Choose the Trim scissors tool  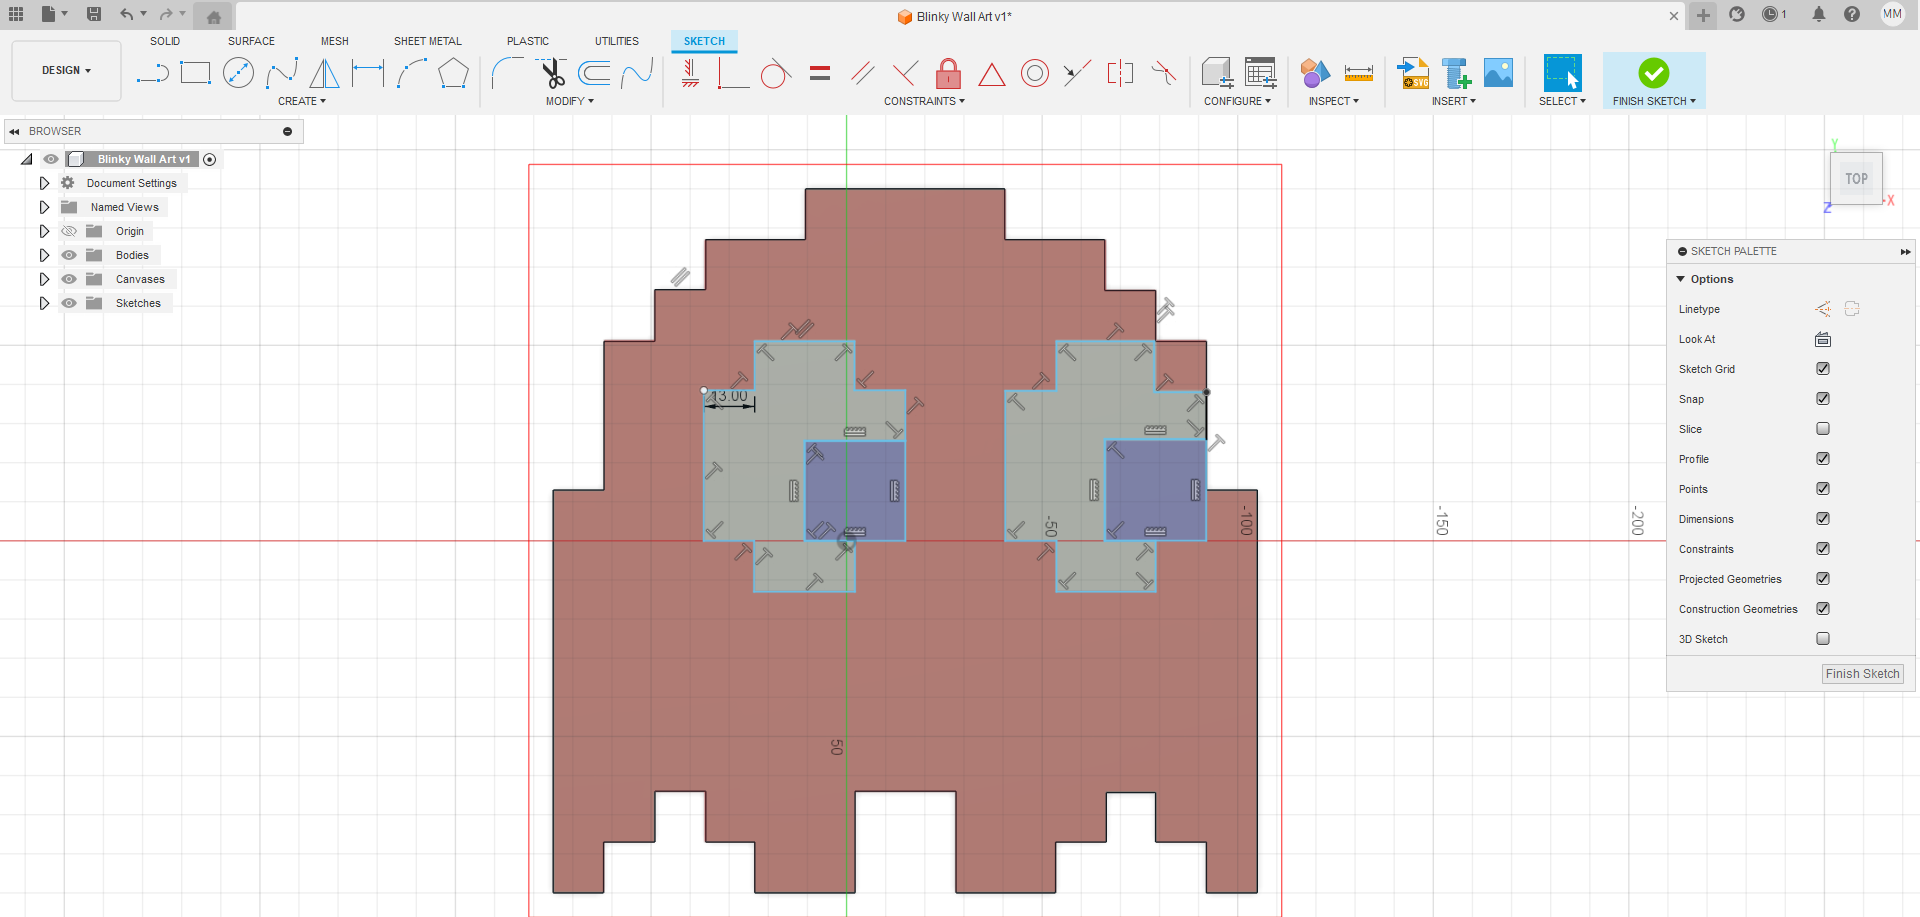[x=551, y=73]
